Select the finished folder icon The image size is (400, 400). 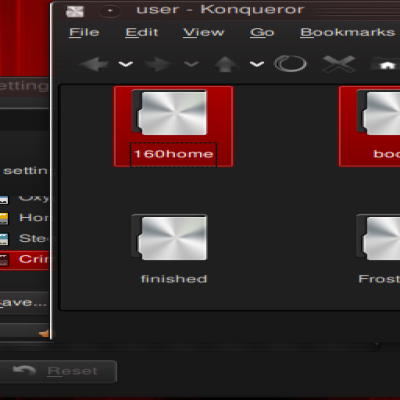click(169, 237)
